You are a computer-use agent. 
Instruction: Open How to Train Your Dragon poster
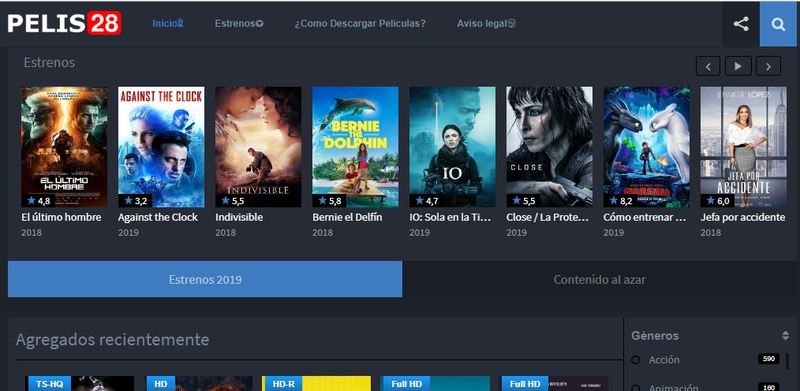pyautogui.click(x=646, y=146)
